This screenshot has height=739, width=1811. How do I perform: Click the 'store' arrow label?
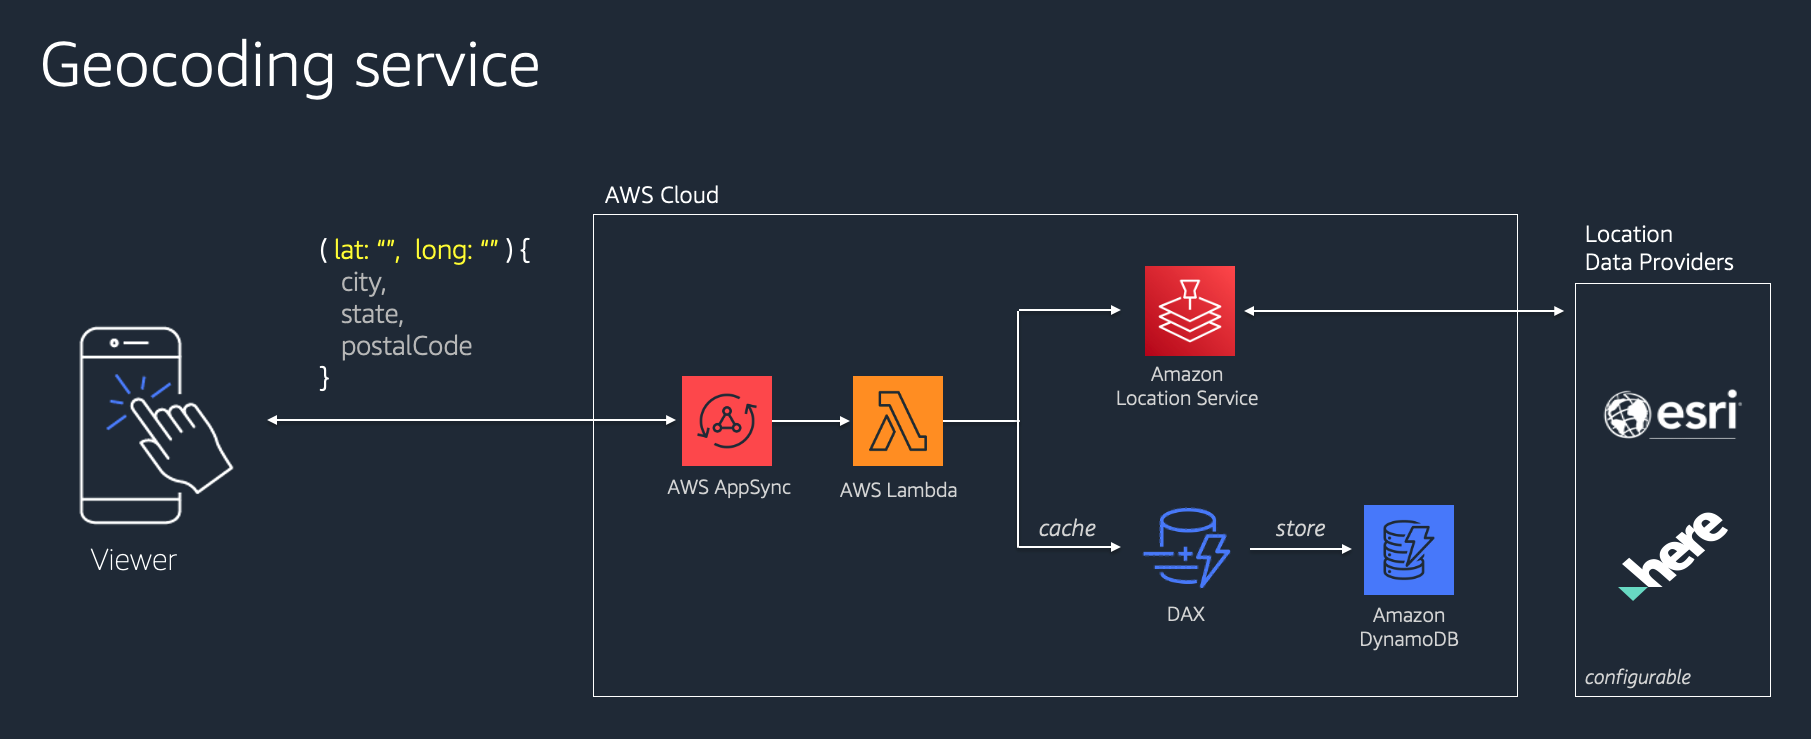[x=1300, y=528]
